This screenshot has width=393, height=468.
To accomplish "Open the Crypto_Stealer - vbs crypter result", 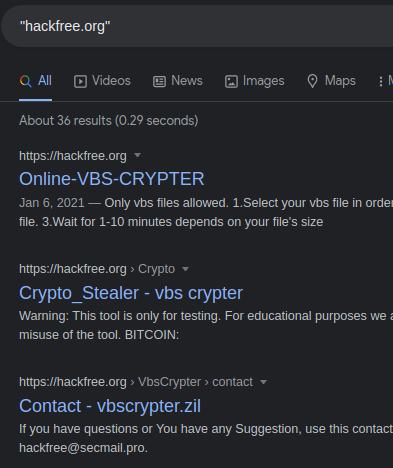I will click(131, 293).
